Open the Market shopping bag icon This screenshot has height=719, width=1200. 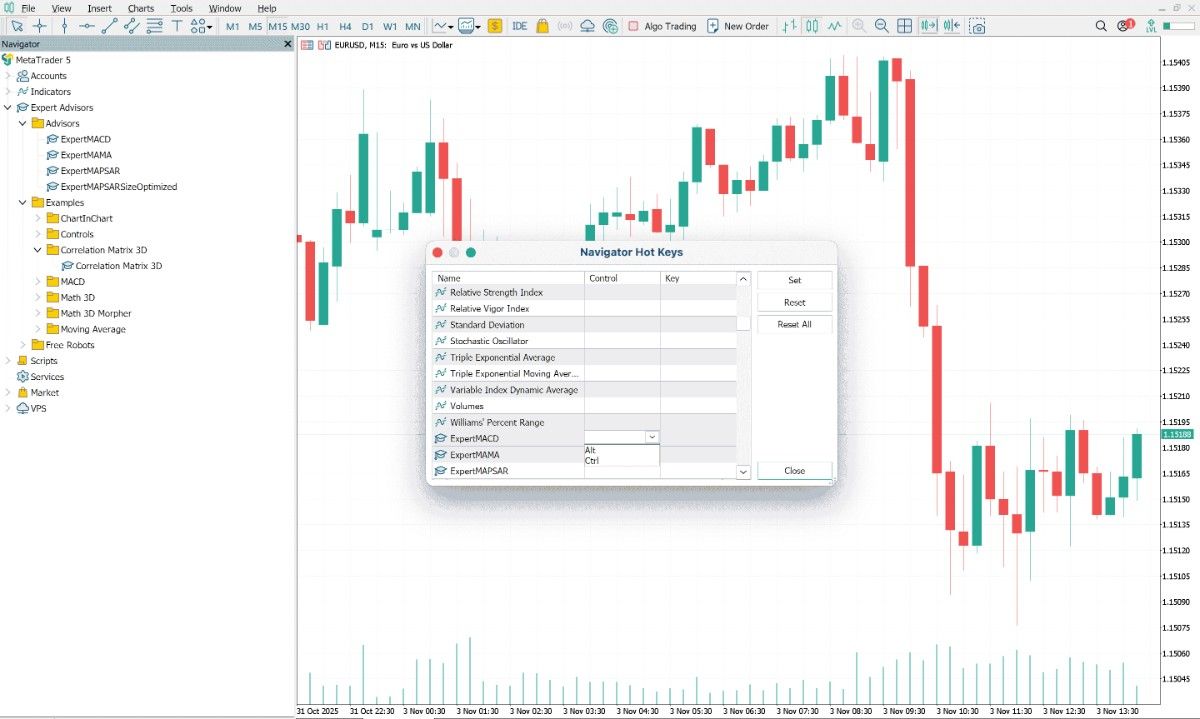(x=543, y=26)
